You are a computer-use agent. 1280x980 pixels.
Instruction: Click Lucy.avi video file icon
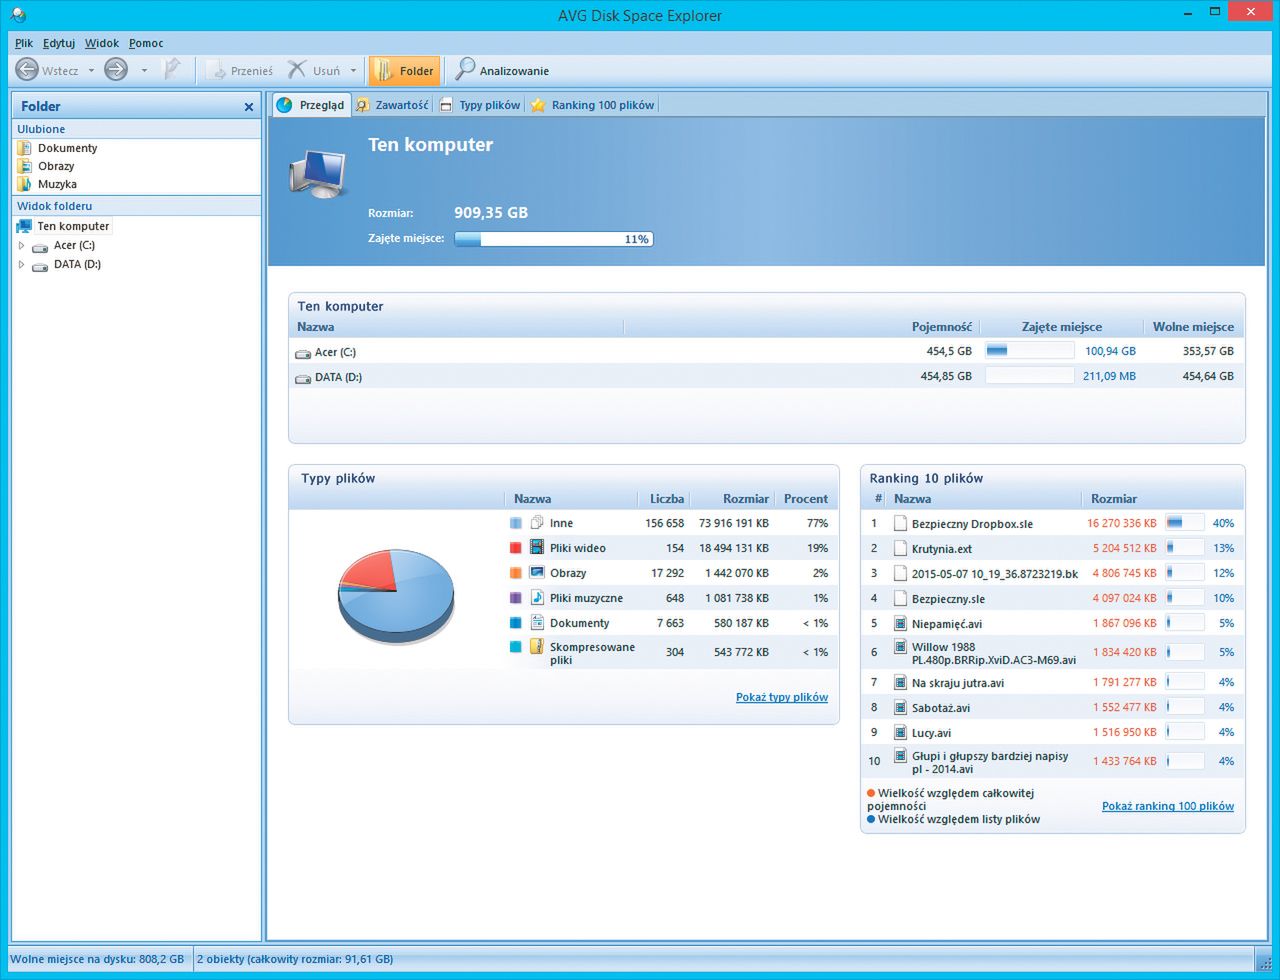pyautogui.click(x=900, y=732)
